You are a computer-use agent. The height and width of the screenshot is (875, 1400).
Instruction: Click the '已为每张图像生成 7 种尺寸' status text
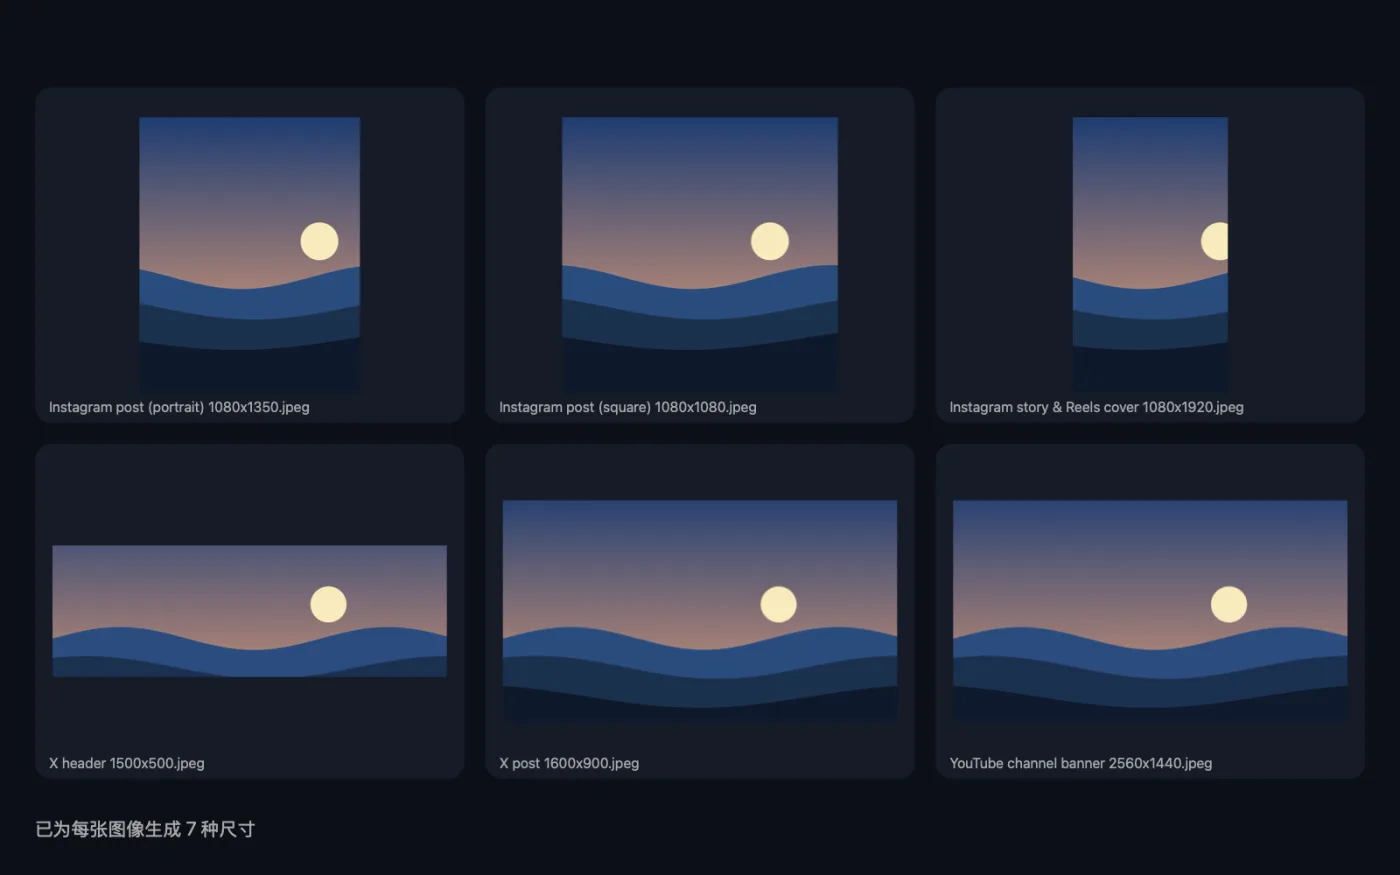(x=145, y=829)
